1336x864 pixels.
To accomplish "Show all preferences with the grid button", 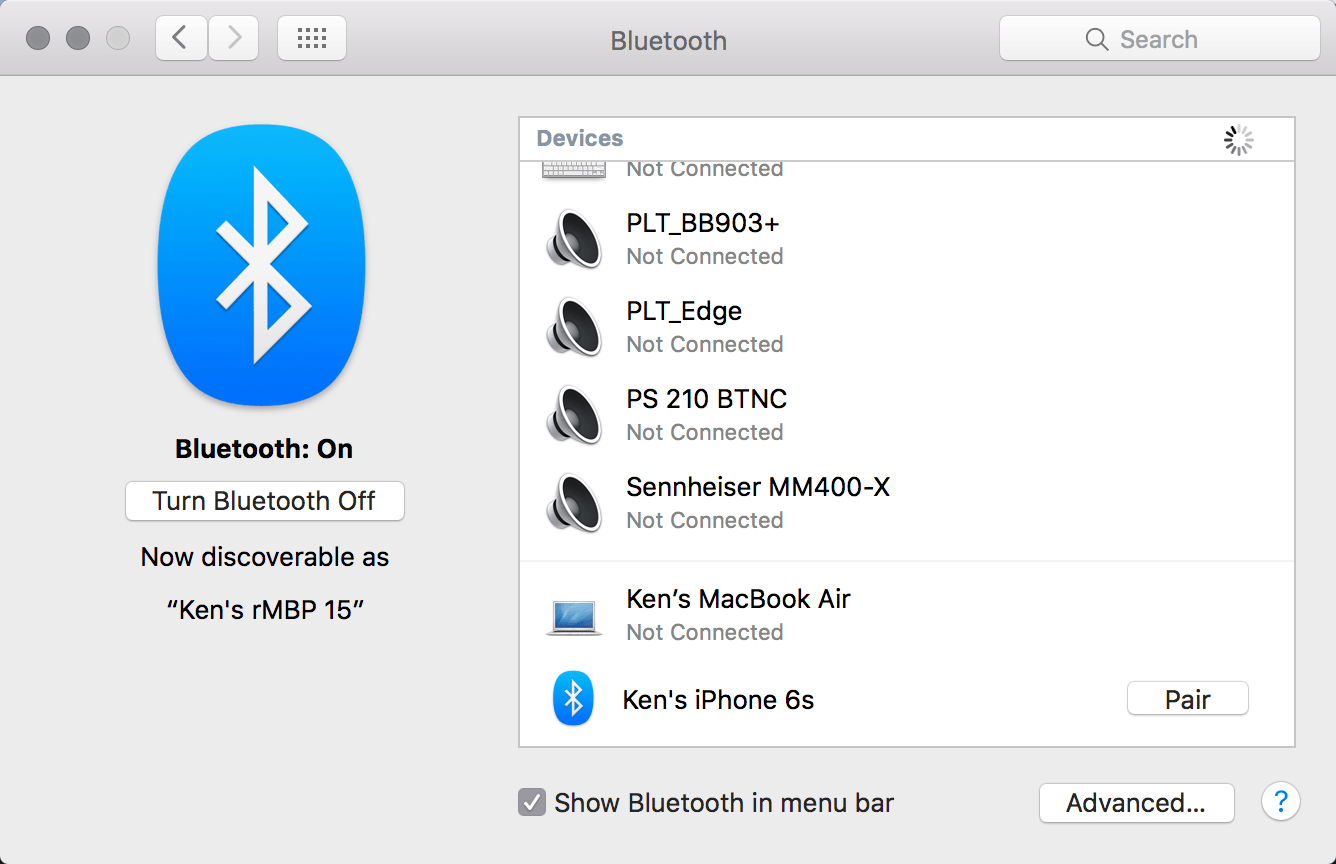I will (x=312, y=39).
